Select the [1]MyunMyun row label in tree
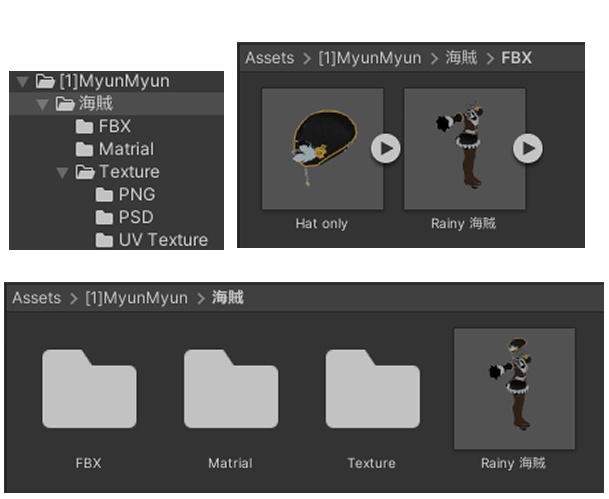 click(x=115, y=81)
